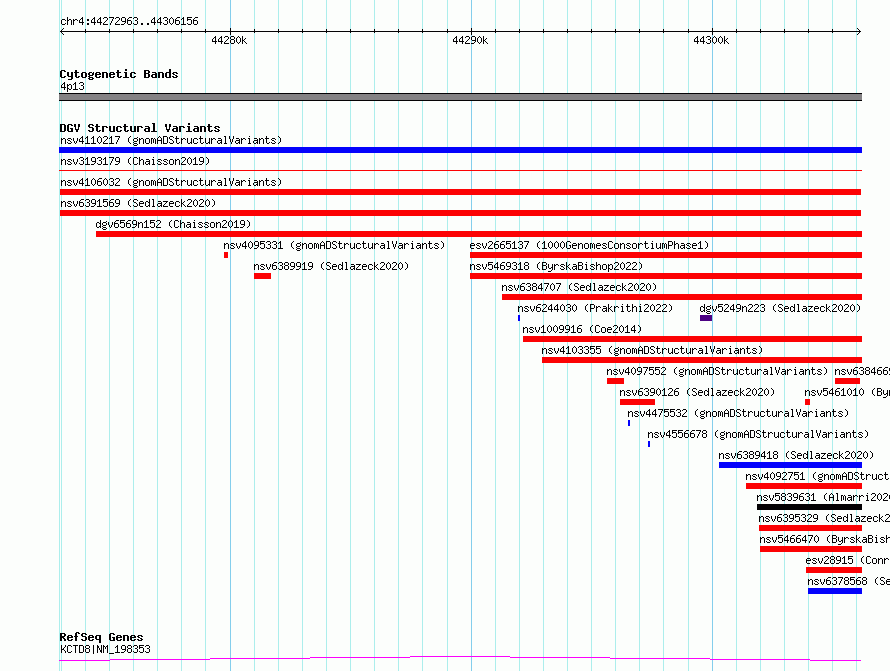The height and width of the screenshot is (671, 890).
Task: Click nsv5469318 (ByrskaBishop2022) label
Action: [x=556, y=266]
